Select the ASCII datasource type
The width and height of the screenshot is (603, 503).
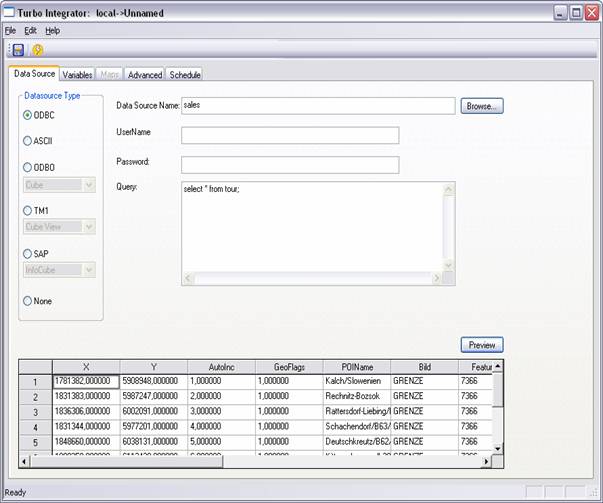point(28,141)
